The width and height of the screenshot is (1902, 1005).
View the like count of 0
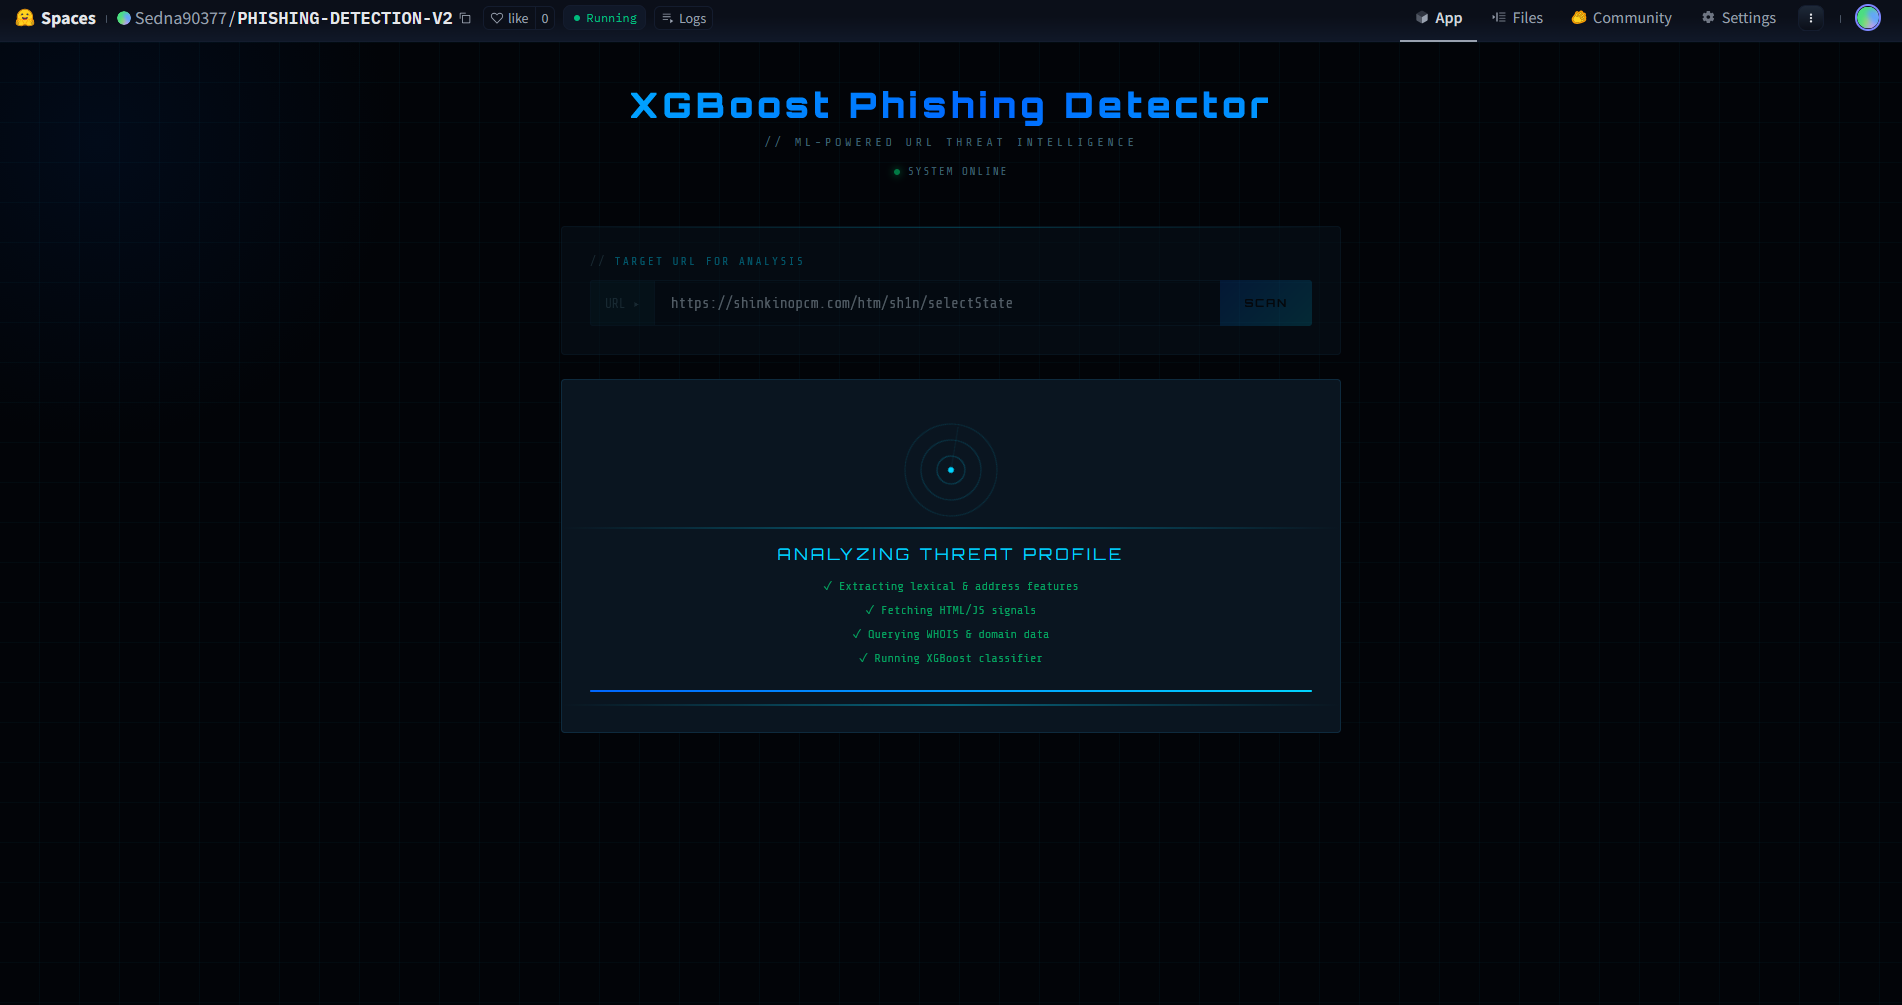[x=545, y=18]
